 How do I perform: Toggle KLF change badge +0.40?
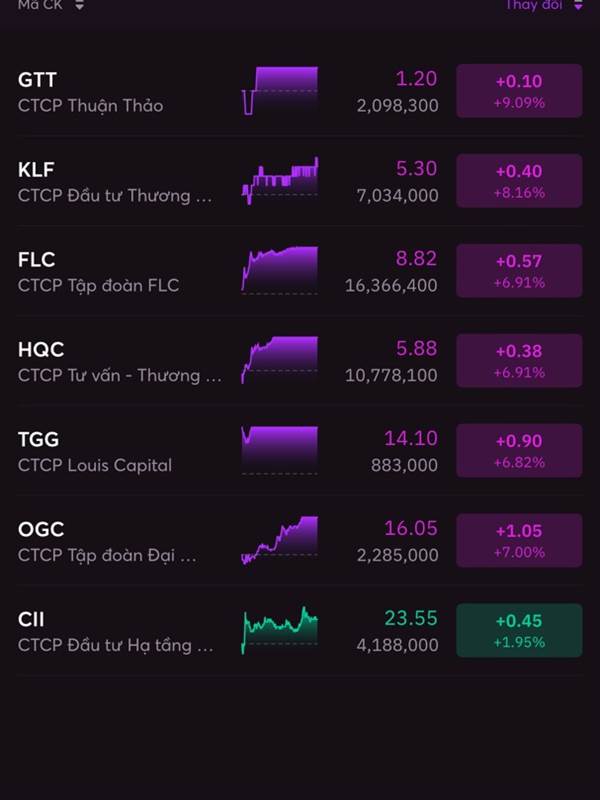click(519, 181)
